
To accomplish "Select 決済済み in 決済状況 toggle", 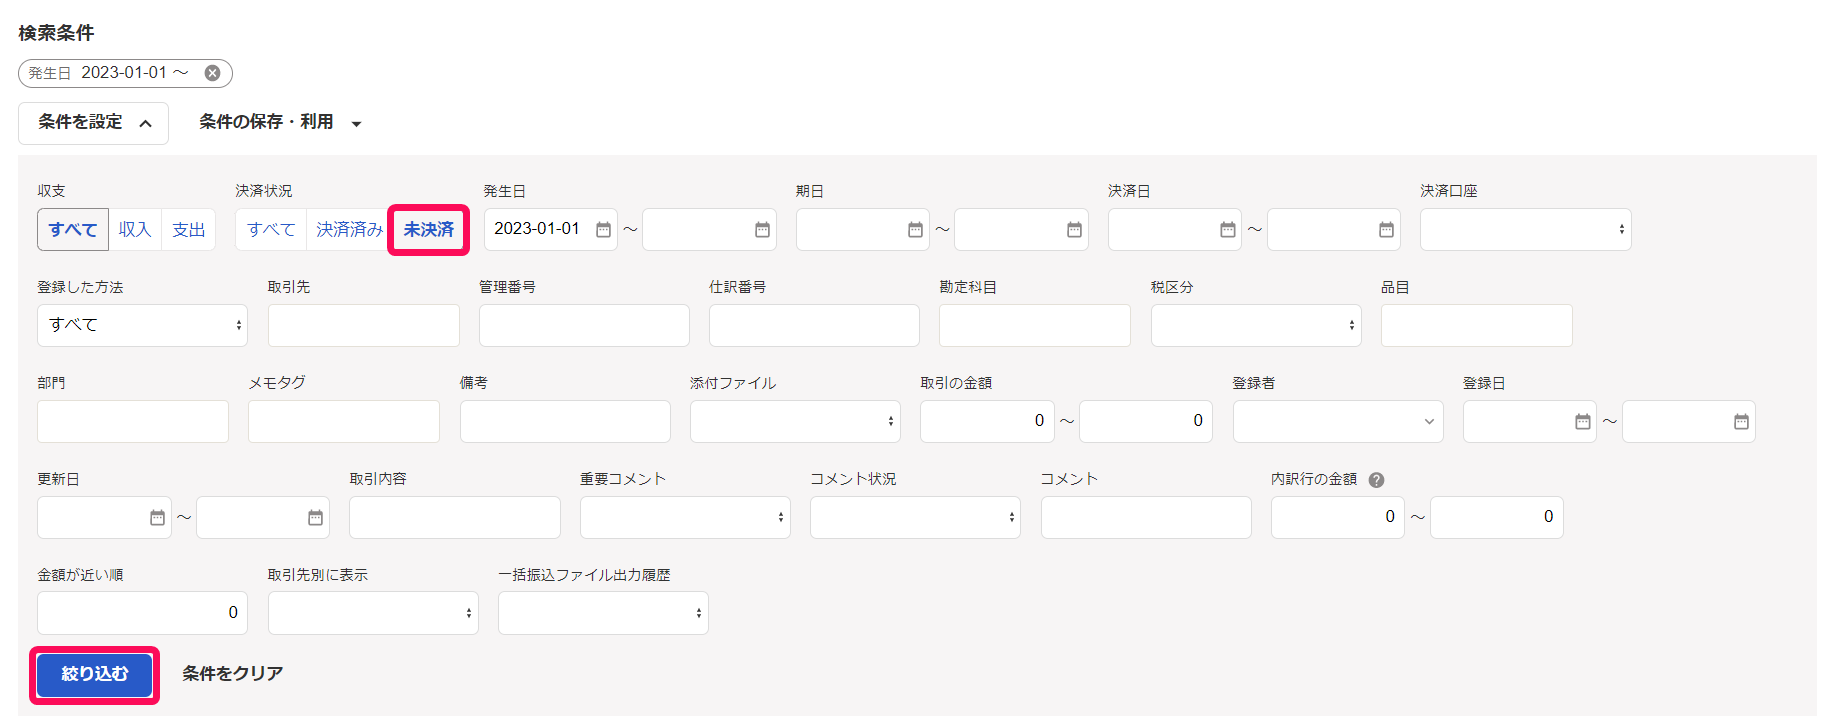I will tap(349, 230).
